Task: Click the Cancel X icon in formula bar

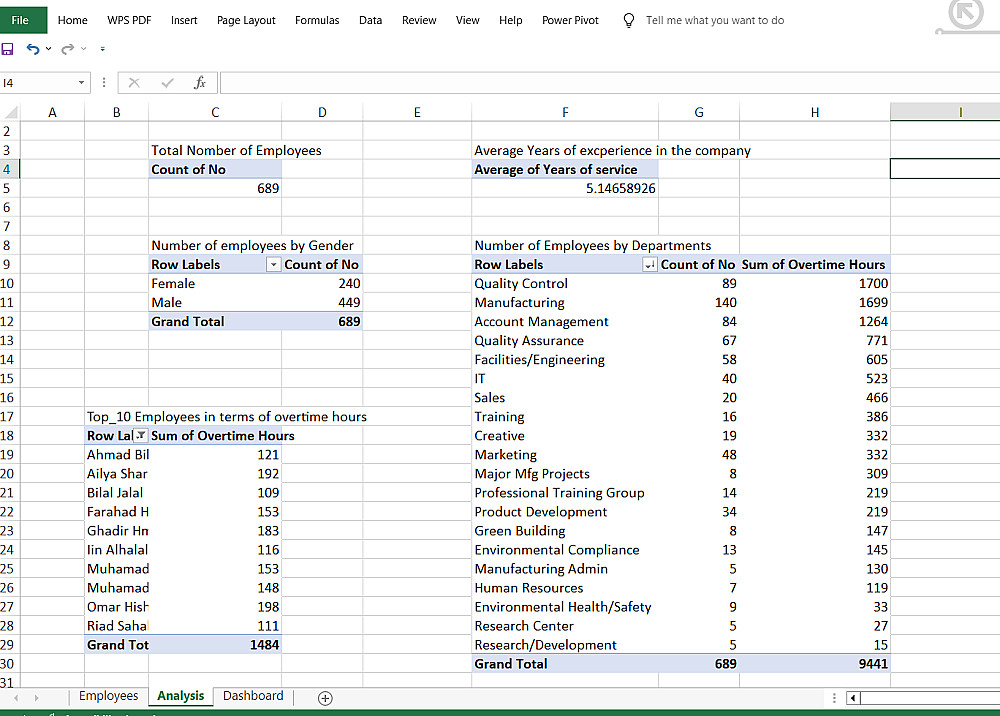Action: 134,82
